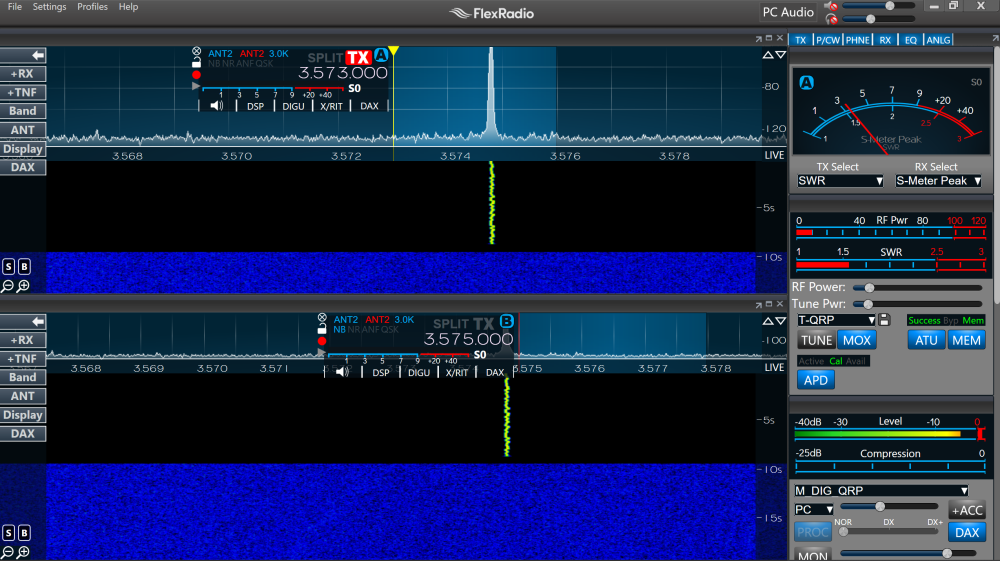Toggle slice A tuning lock icon
Screen dimensions: 1000x561
pos(196,62)
